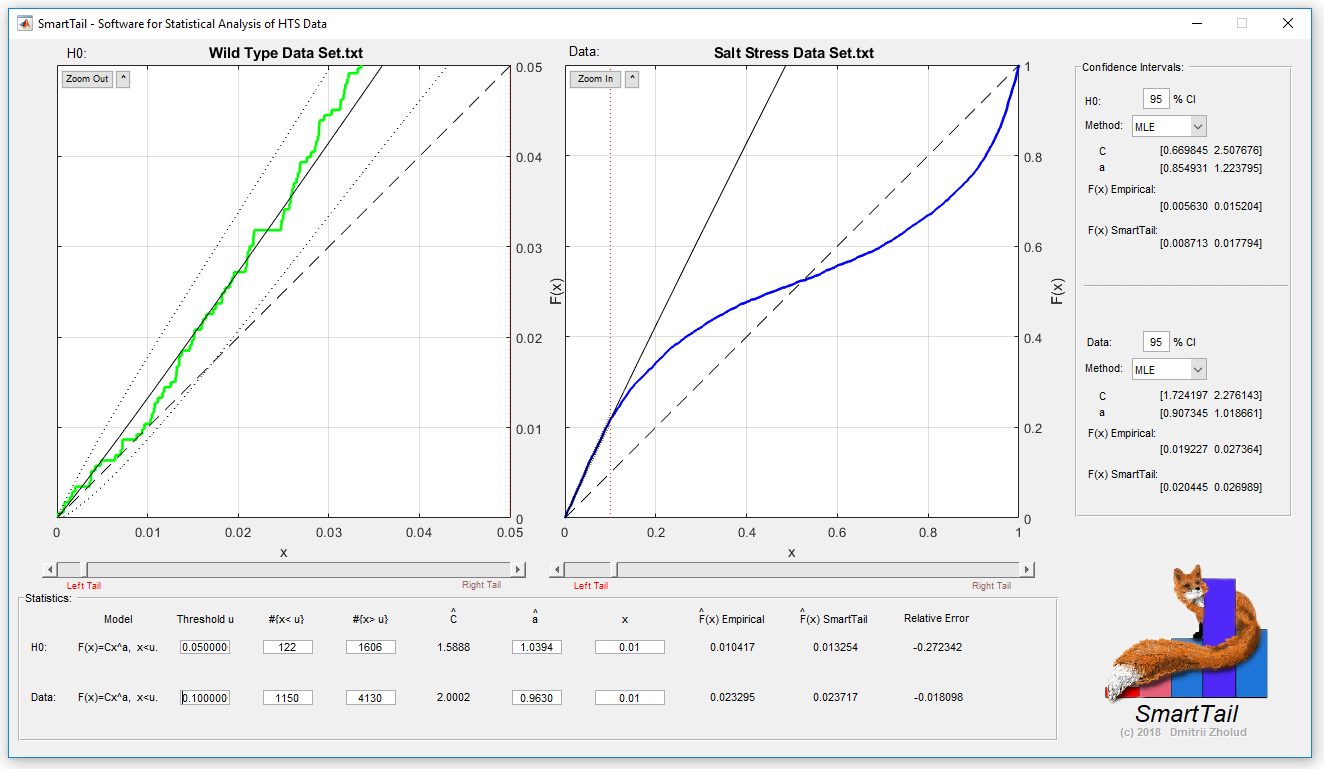Edit the Data confidence level field
Viewport: 1324px width, 769px height.
[x=1156, y=342]
